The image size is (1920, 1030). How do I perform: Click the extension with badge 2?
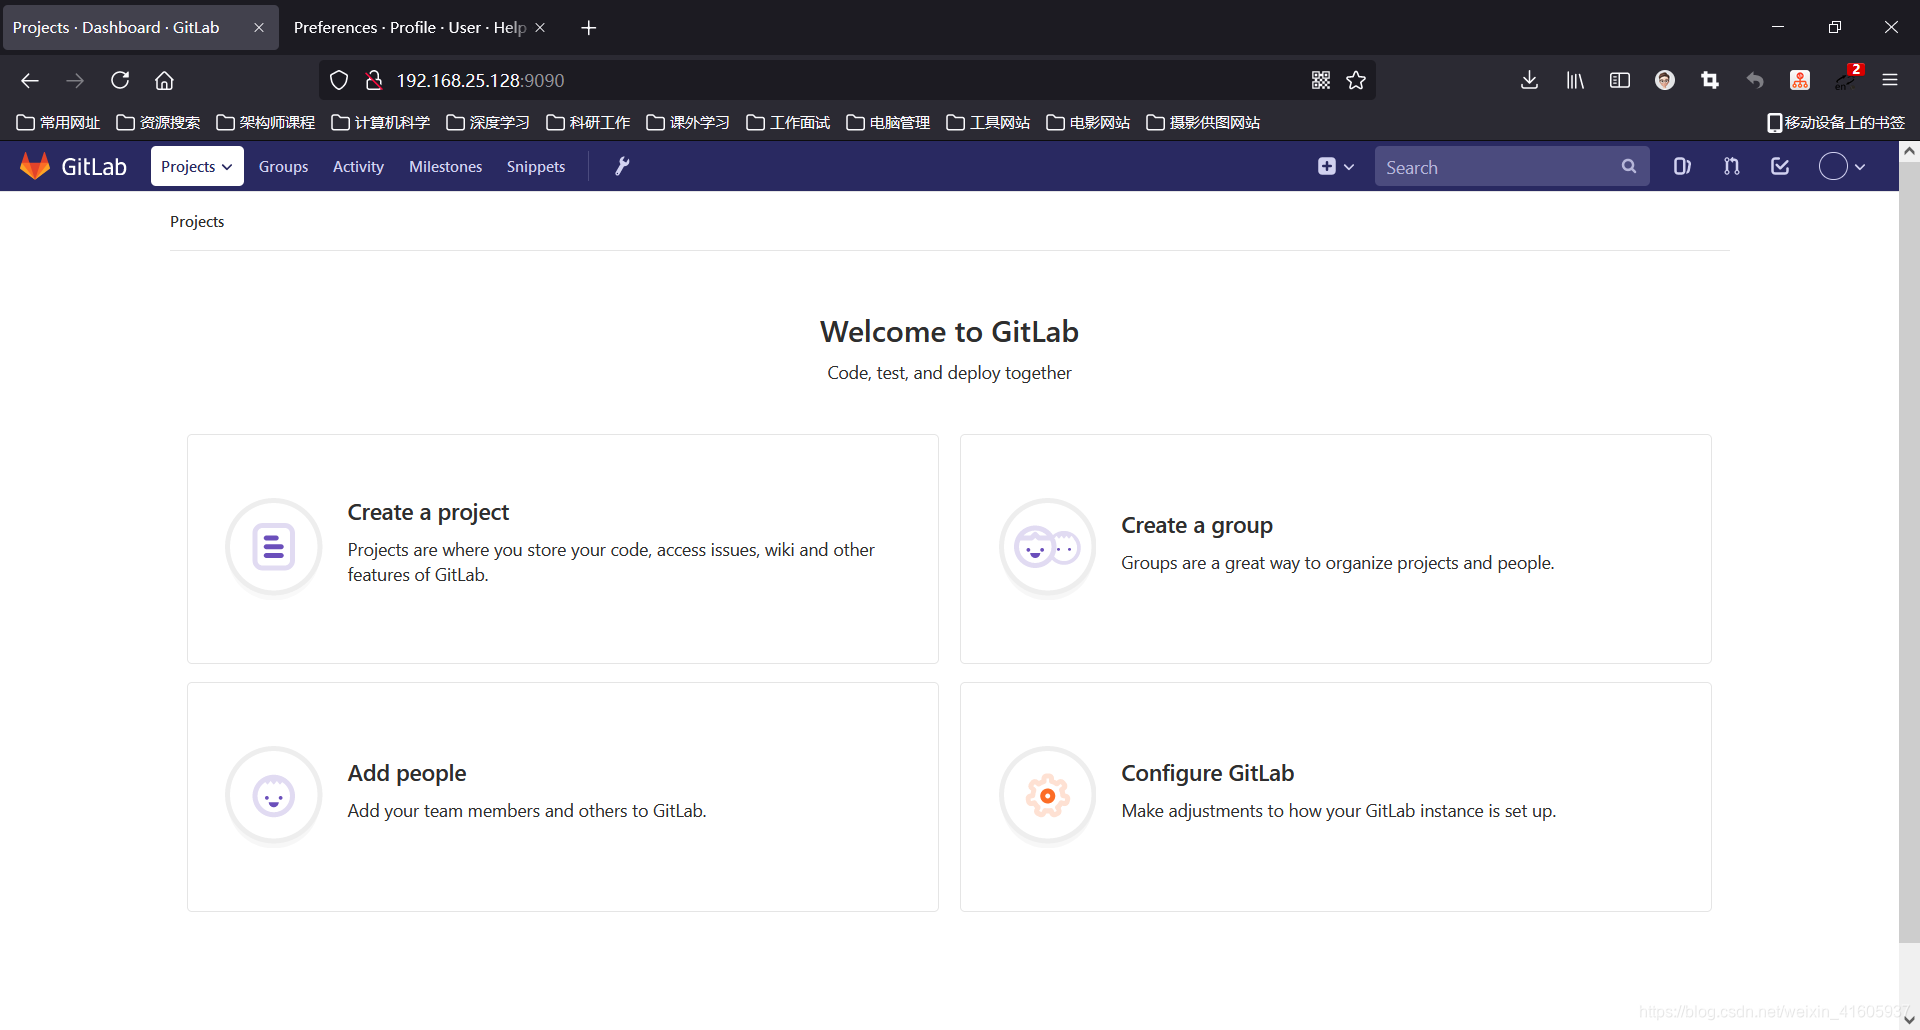click(x=1847, y=78)
